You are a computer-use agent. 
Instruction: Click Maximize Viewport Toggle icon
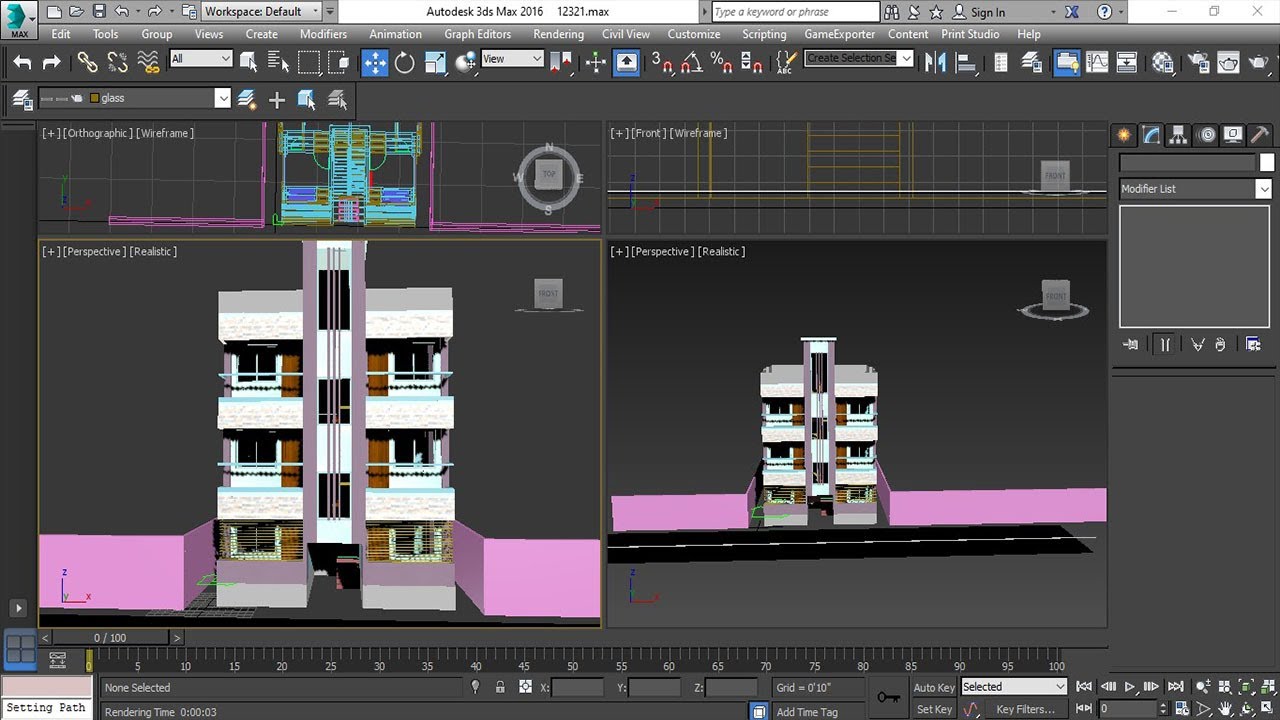[1268, 708]
